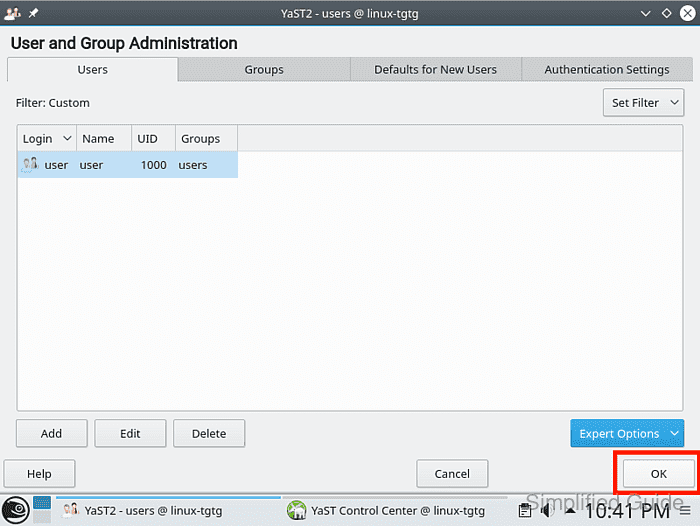Sort by the Login column header

click(47, 139)
